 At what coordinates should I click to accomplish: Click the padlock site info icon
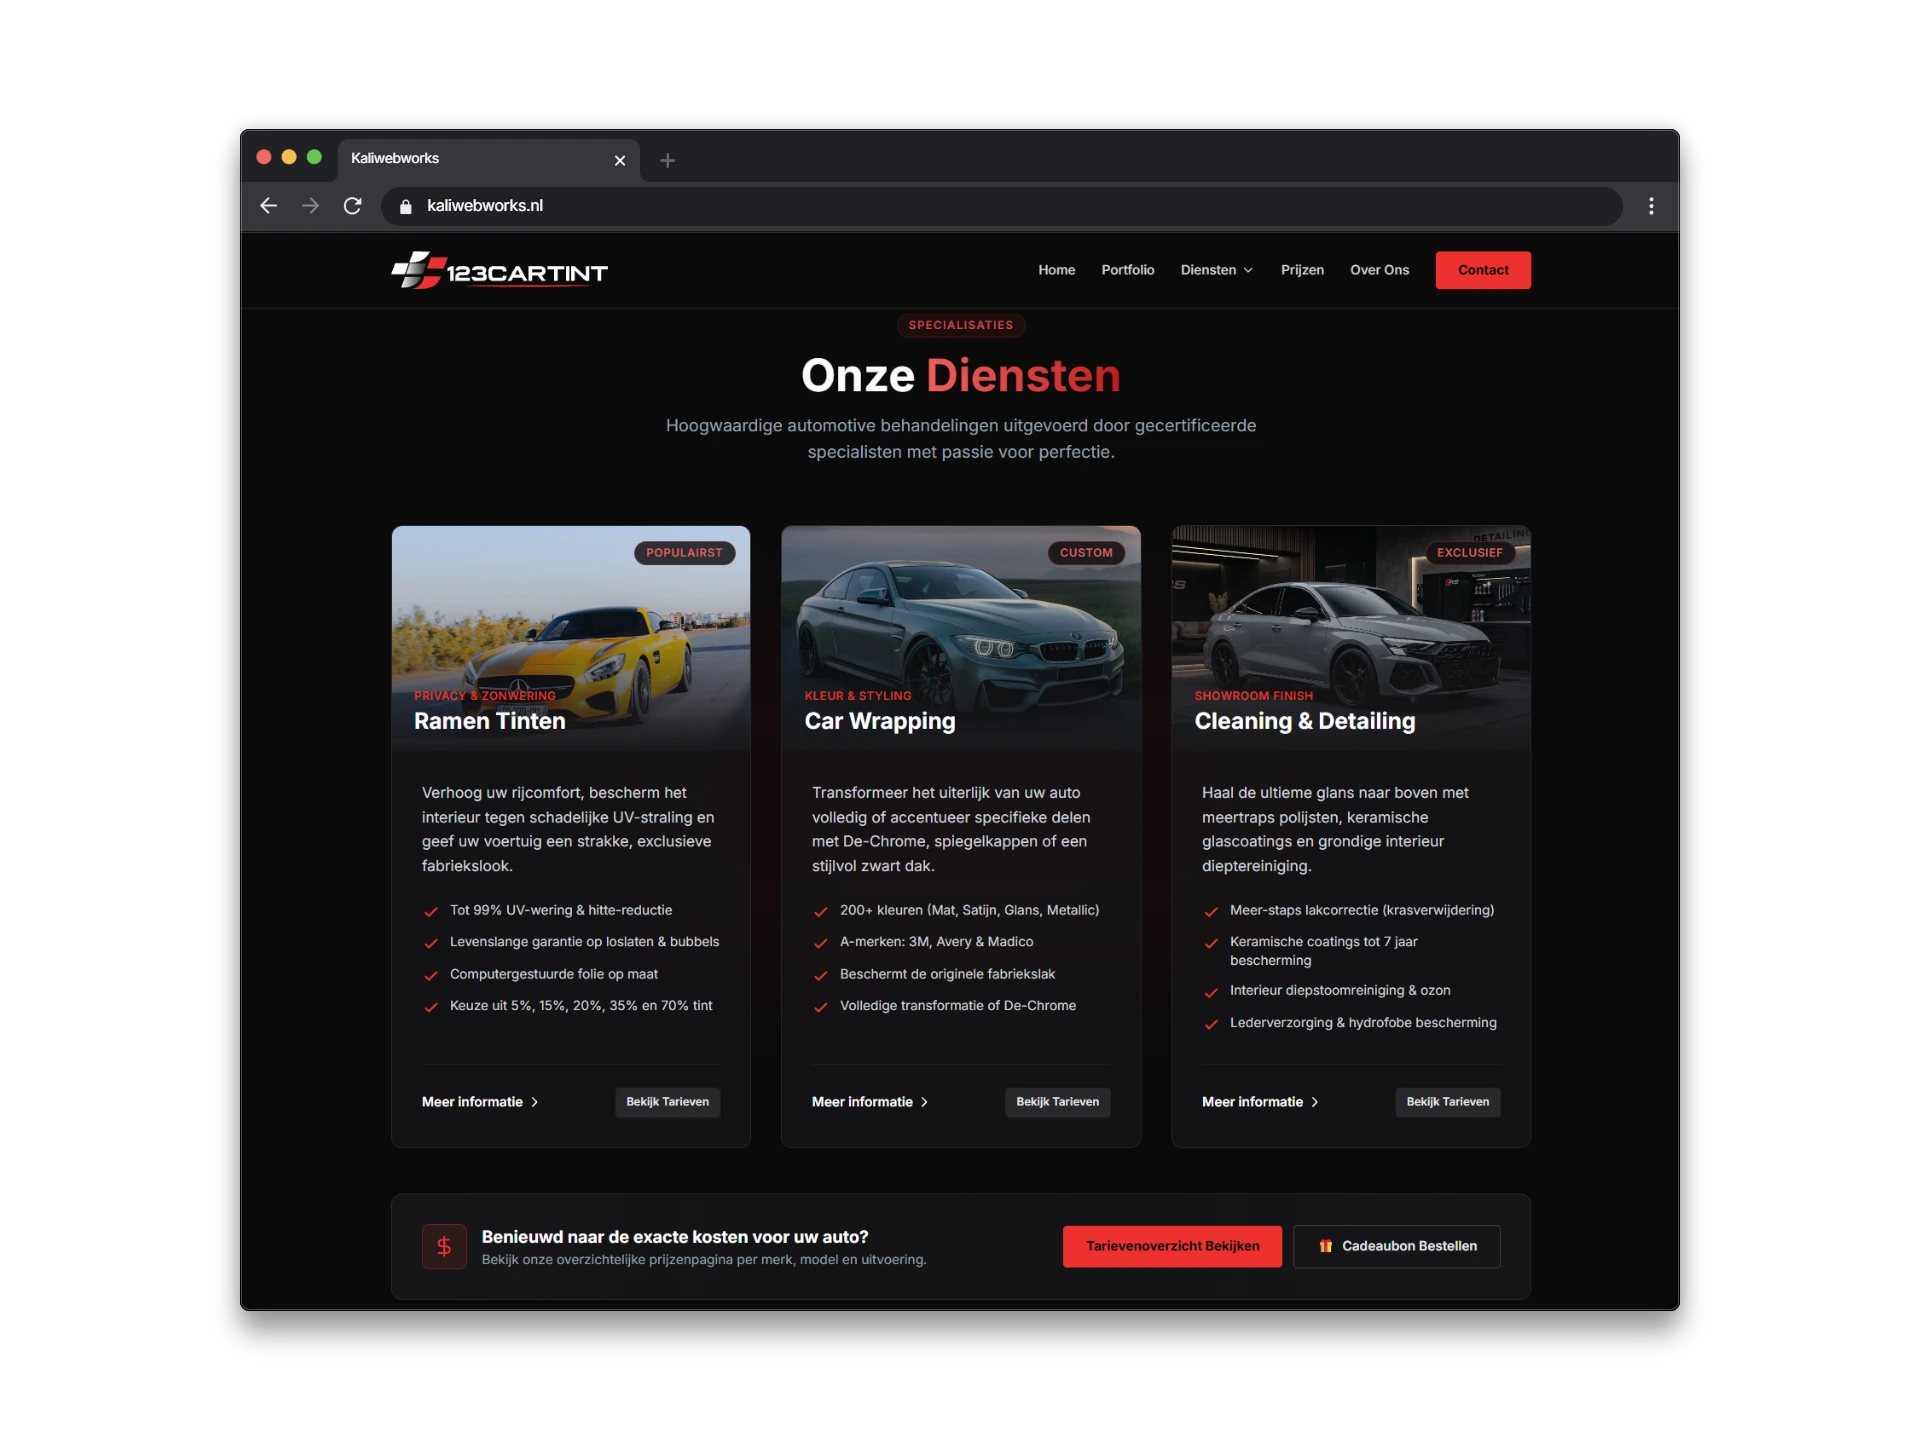pos(405,206)
